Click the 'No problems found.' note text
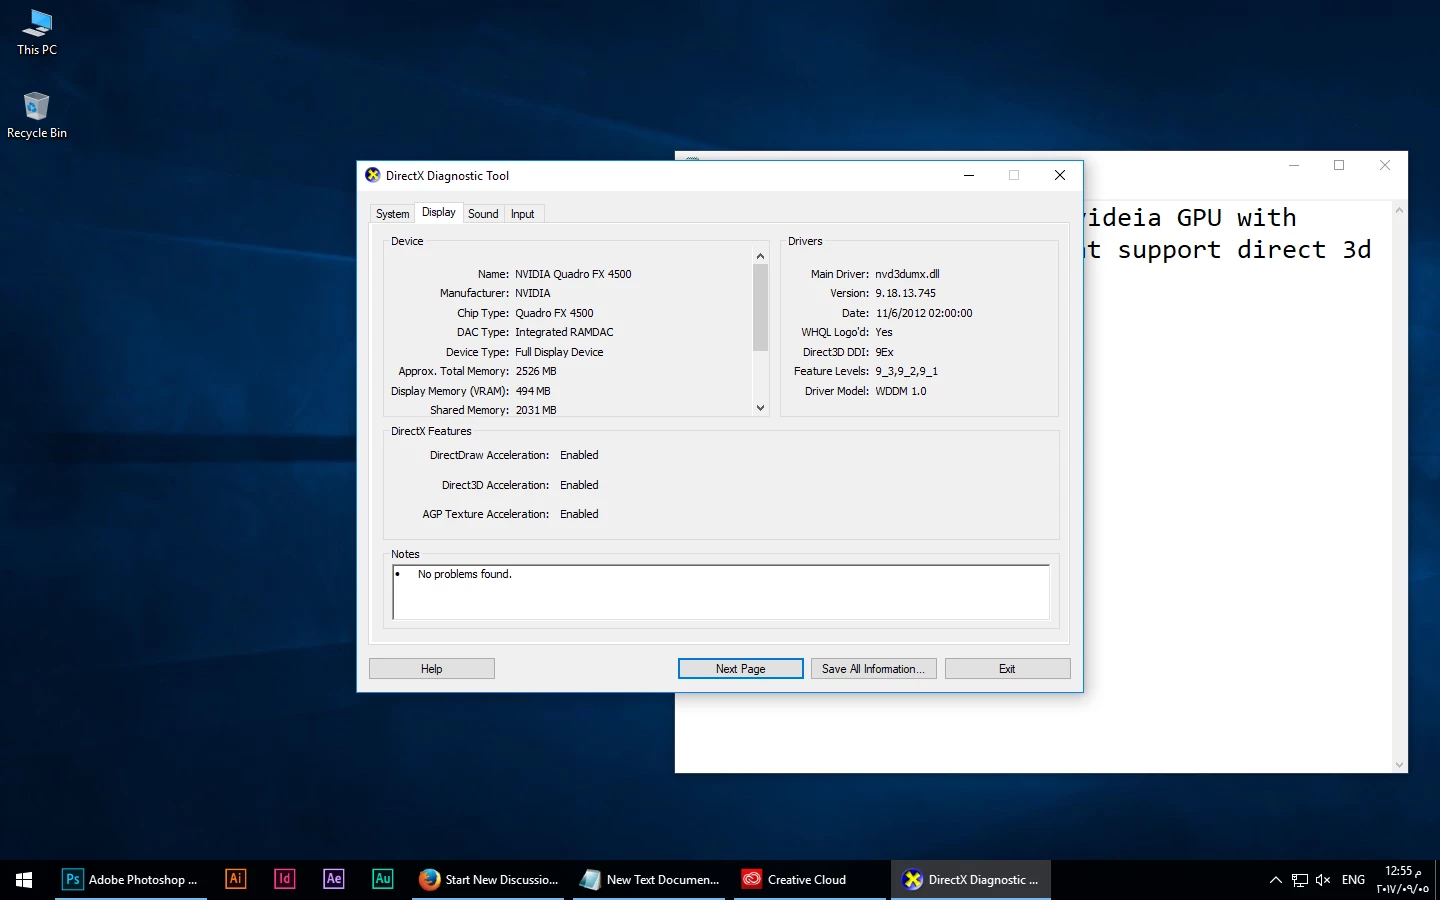The width and height of the screenshot is (1440, 900). [465, 574]
